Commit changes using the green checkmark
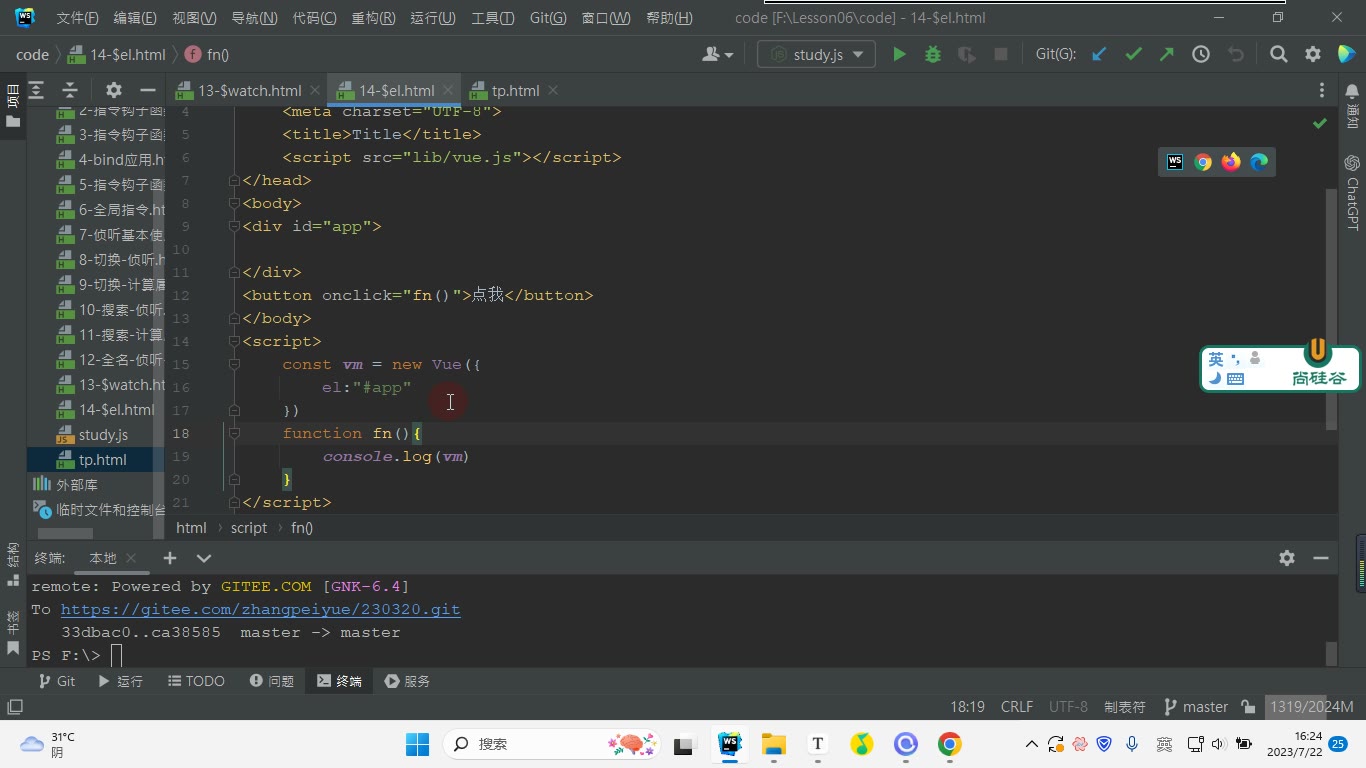The height and width of the screenshot is (768, 1366). (x=1133, y=55)
